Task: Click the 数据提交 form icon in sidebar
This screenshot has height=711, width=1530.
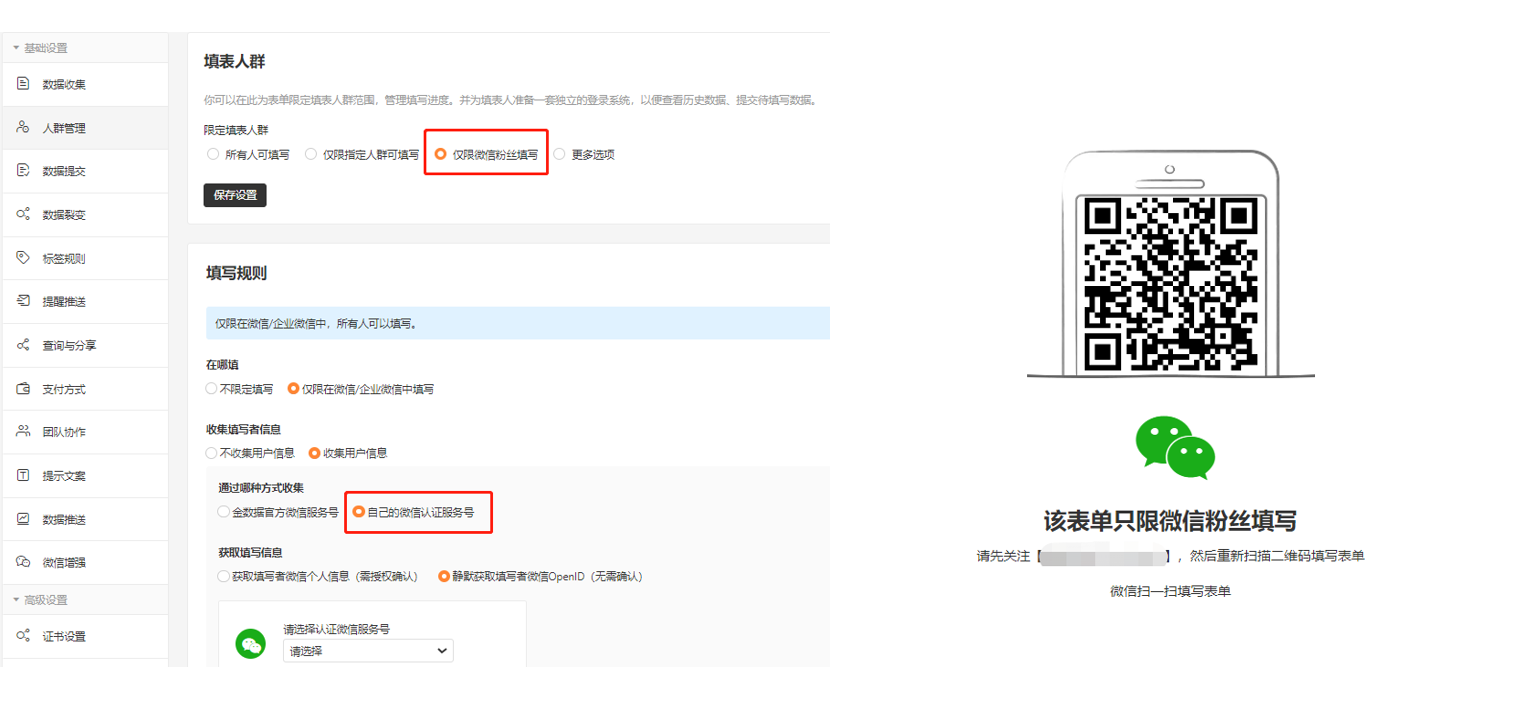Action: tap(23, 171)
